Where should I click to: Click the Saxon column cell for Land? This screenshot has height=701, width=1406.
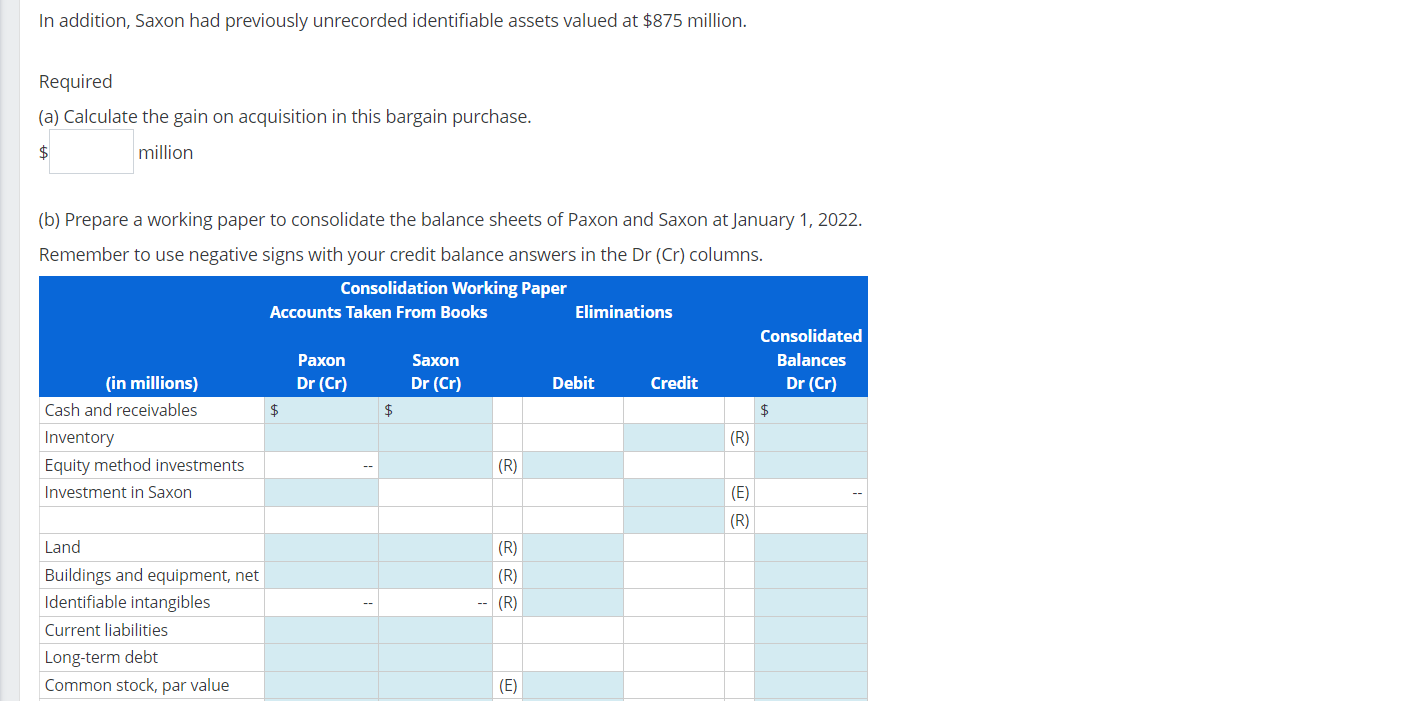tap(435, 547)
